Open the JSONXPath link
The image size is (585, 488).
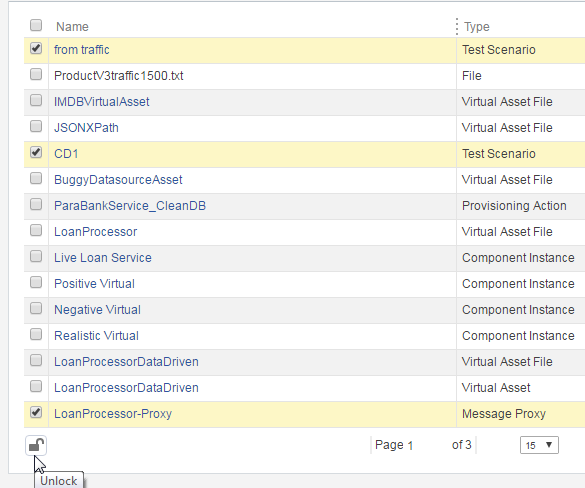86,128
